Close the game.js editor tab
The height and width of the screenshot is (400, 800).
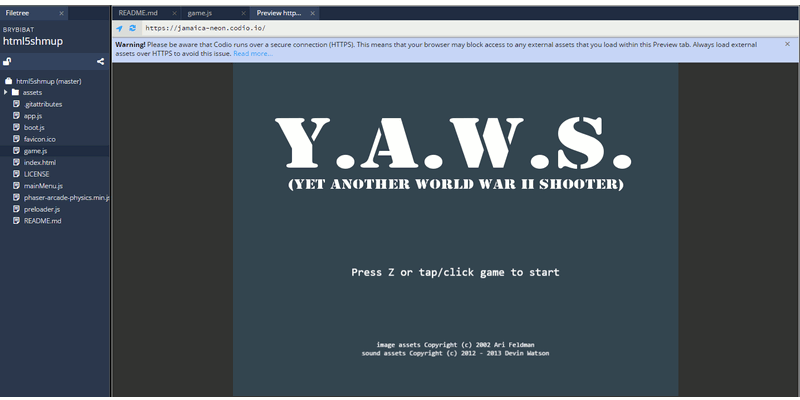[240, 13]
